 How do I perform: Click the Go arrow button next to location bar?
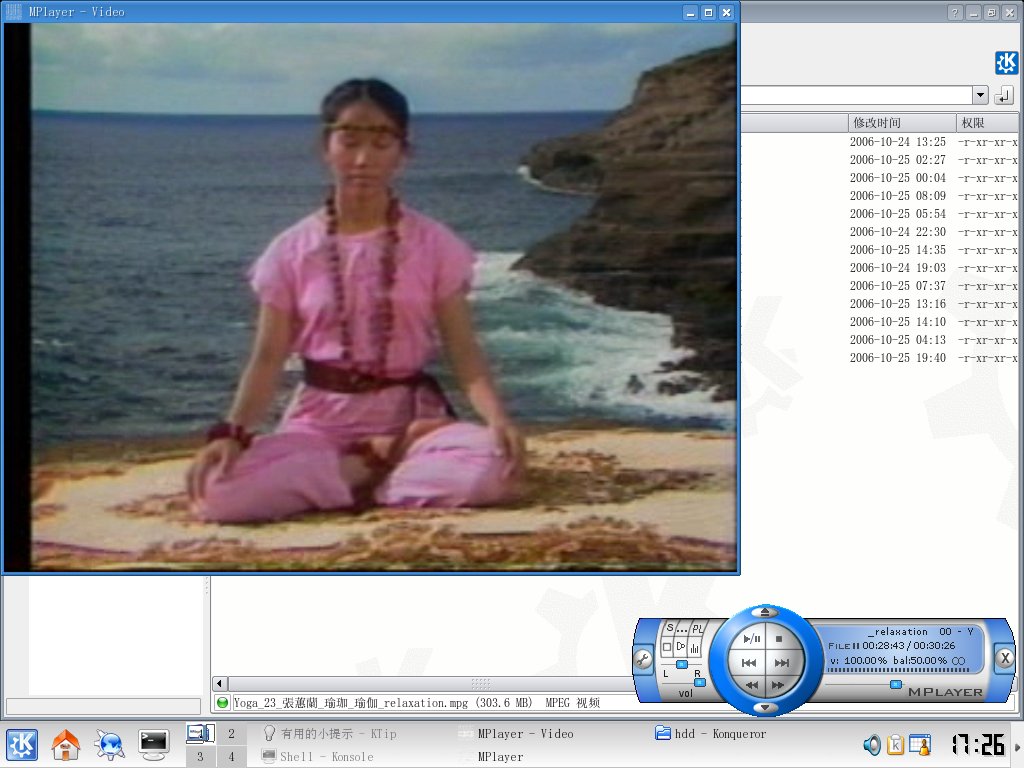(x=1004, y=95)
